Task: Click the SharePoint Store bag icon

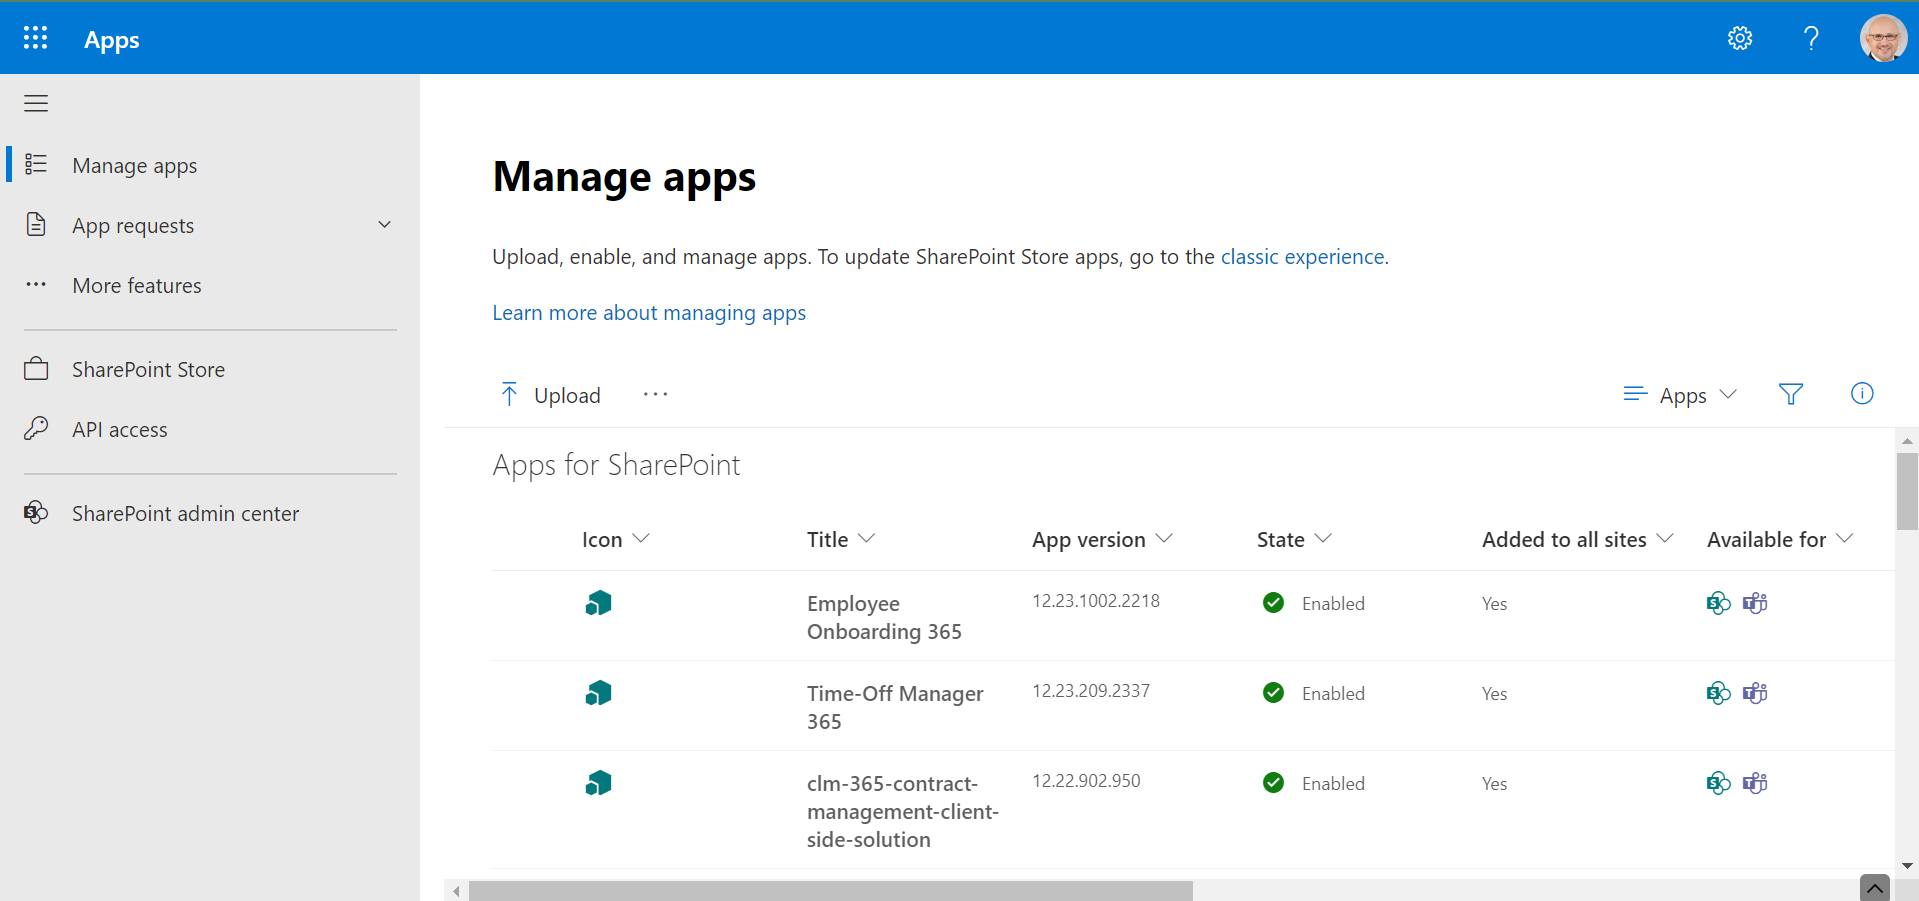Action: coord(36,368)
